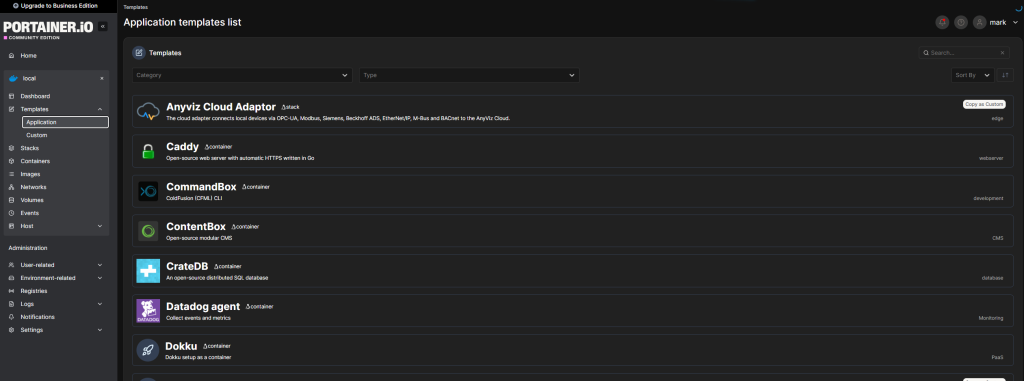Image resolution: width=1024 pixels, height=381 pixels.
Task: Click the Stacks layers icon
Action: click(x=11, y=148)
